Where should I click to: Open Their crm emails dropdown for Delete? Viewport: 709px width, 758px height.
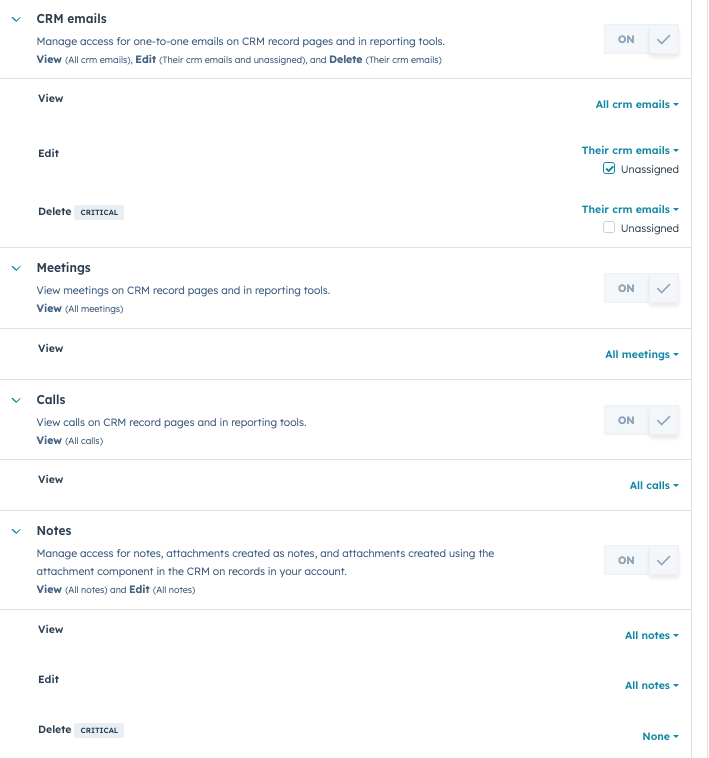pyautogui.click(x=630, y=209)
